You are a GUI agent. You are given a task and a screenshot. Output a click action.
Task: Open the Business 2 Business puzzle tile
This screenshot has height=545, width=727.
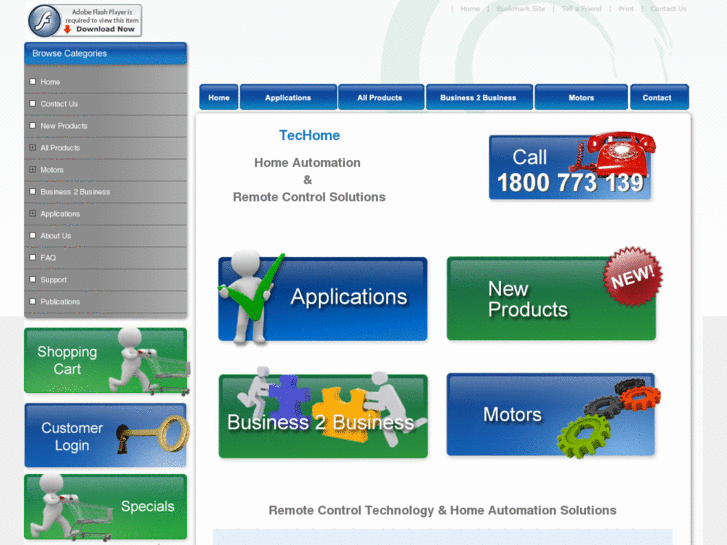pos(323,415)
